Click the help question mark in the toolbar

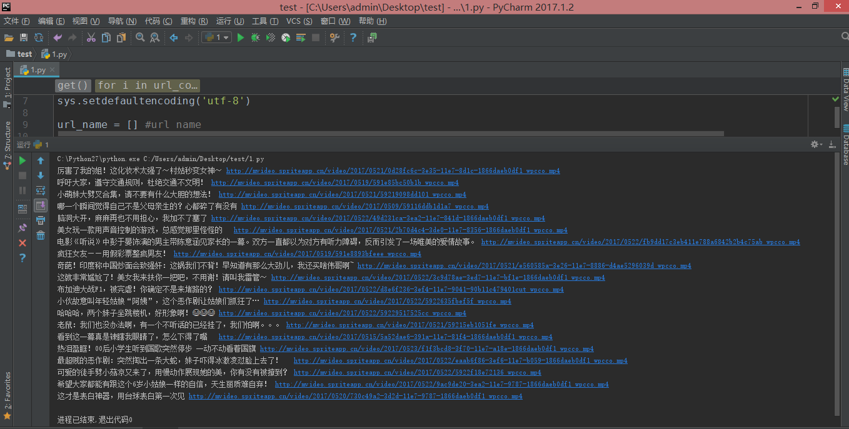(352, 38)
